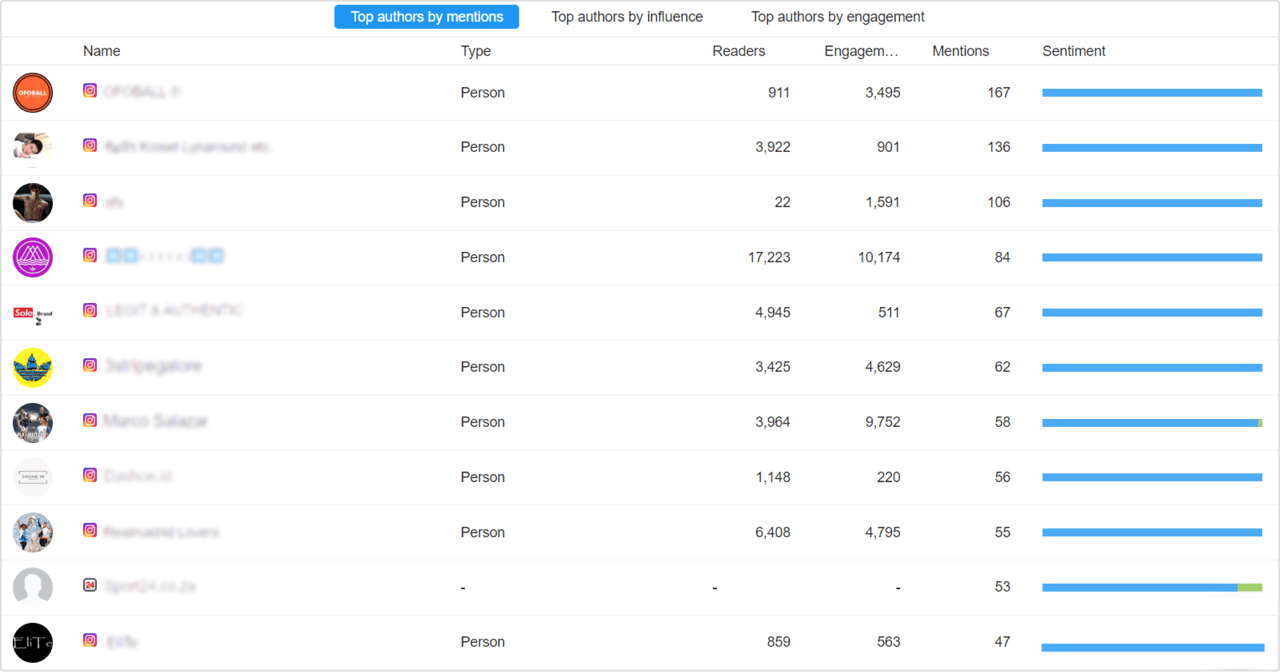The image size is (1280, 672).
Task: Open the Marco Salazar author link
Action: [156, 421]
